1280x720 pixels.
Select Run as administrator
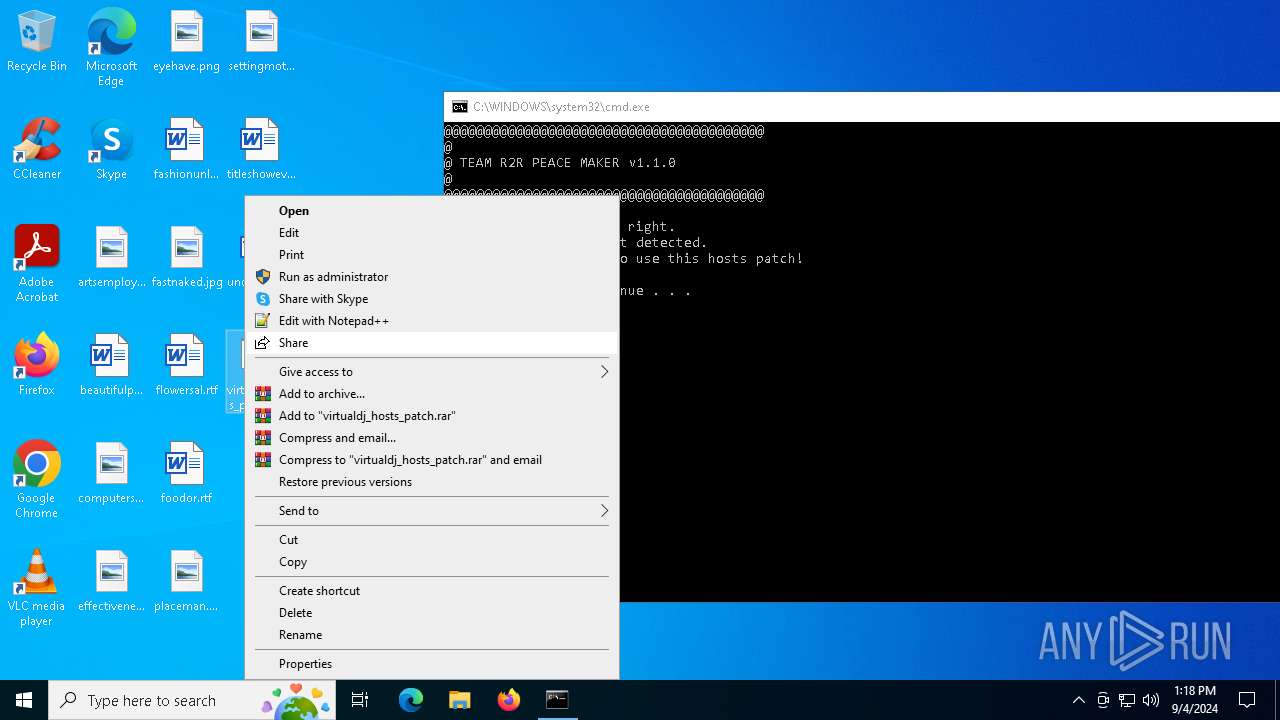(432, 276)
